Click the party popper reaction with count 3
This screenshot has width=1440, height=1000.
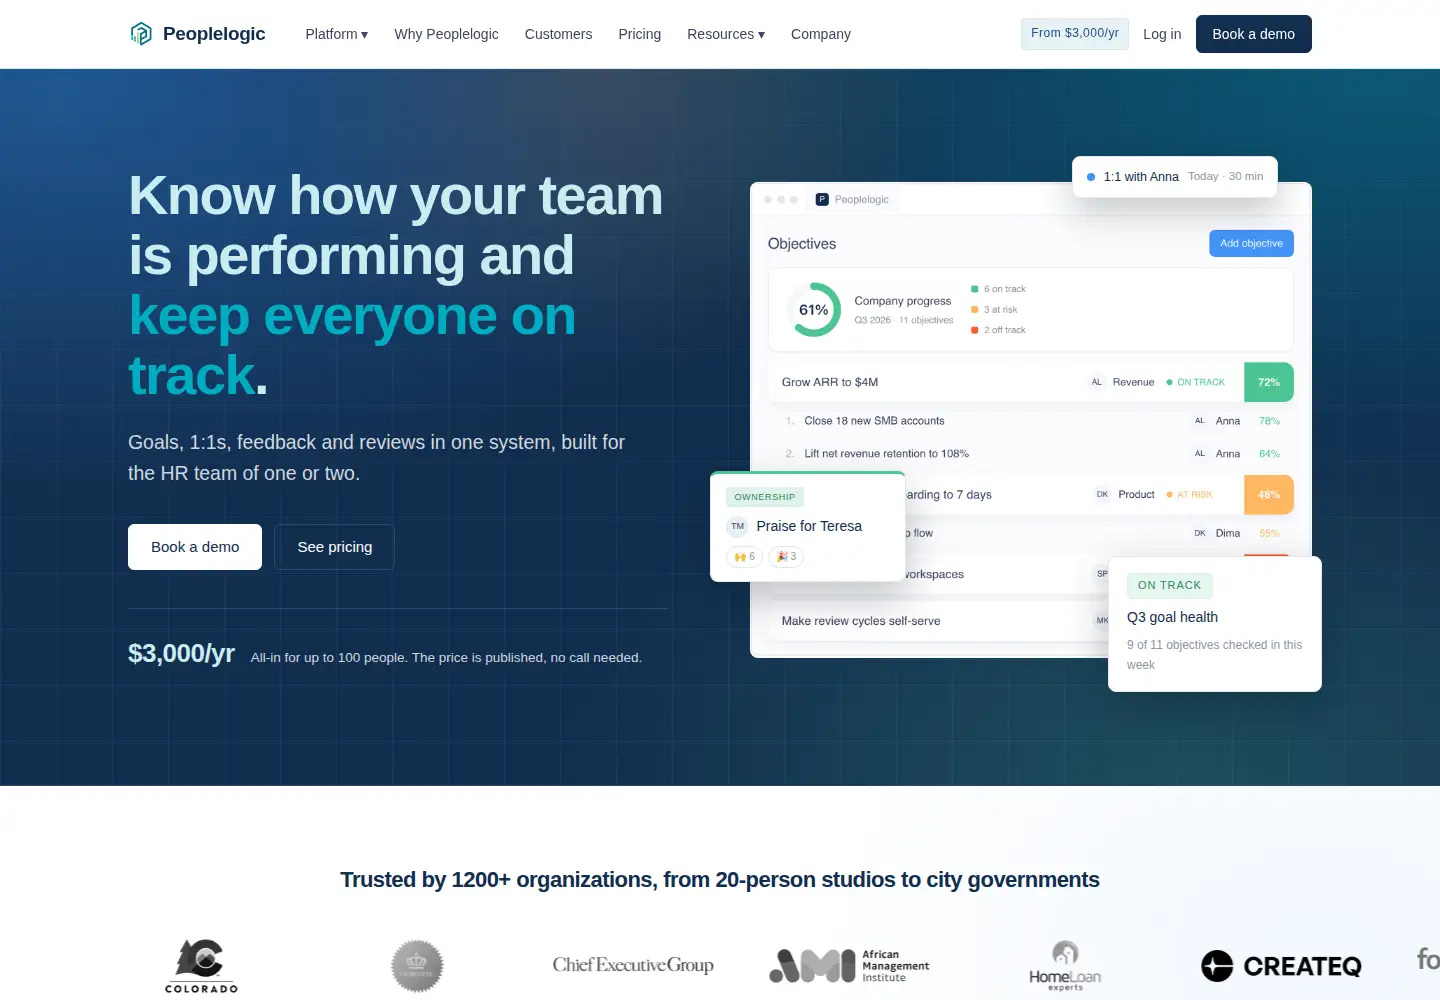[x=786, y=557]
